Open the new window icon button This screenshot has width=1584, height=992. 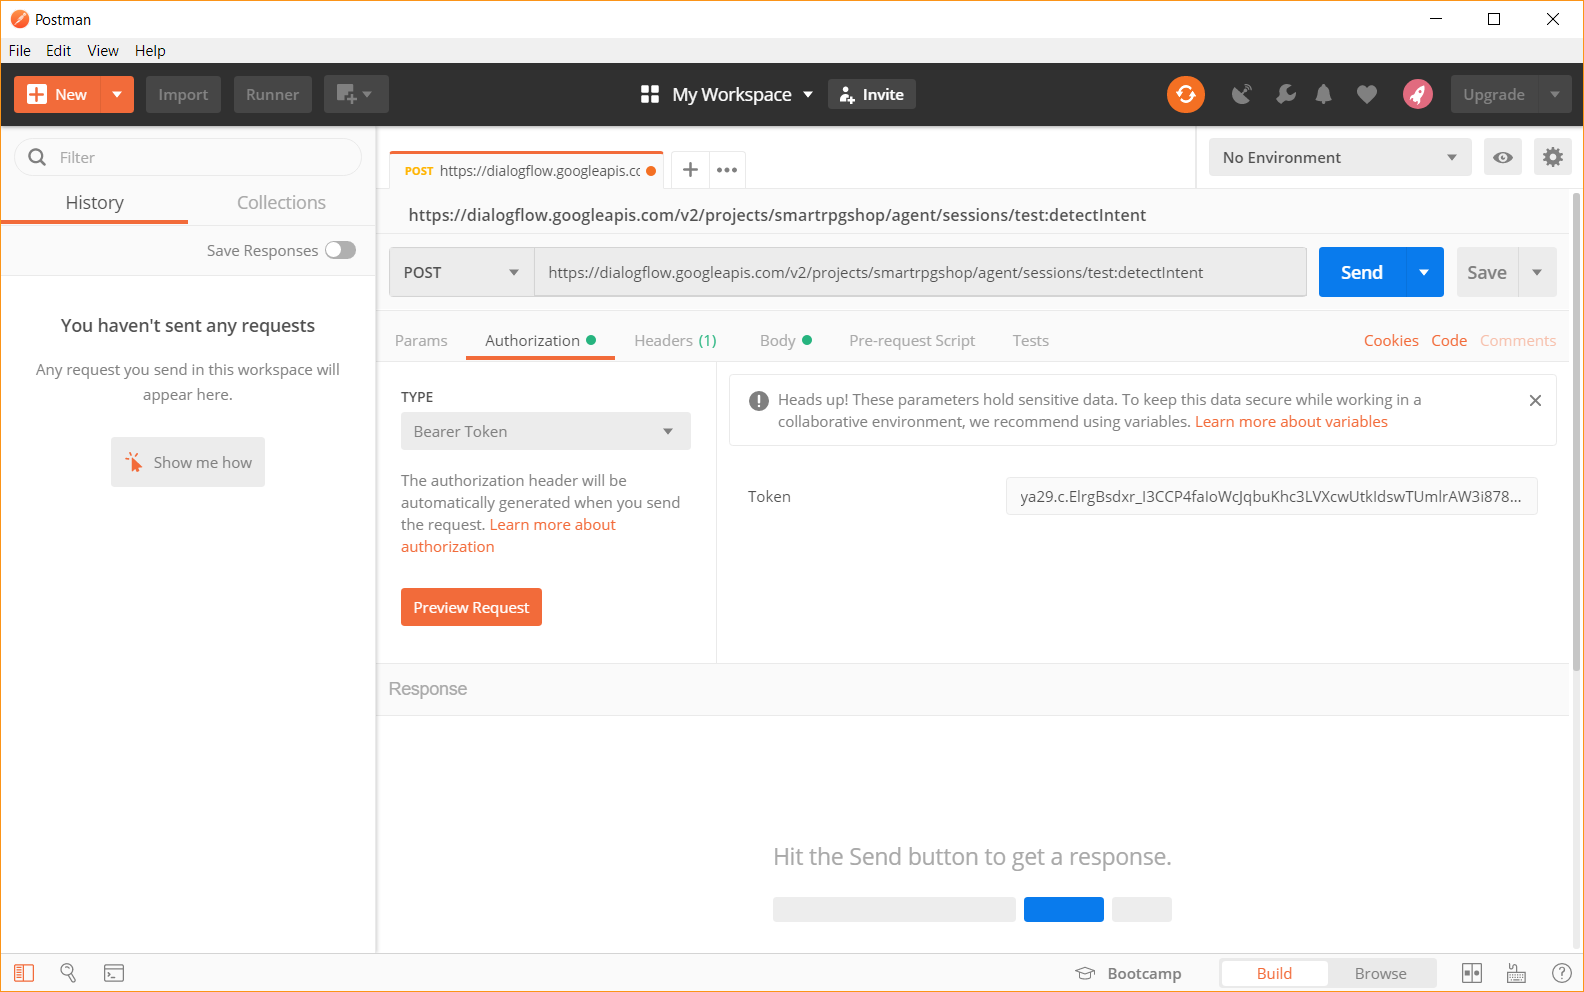356,94
